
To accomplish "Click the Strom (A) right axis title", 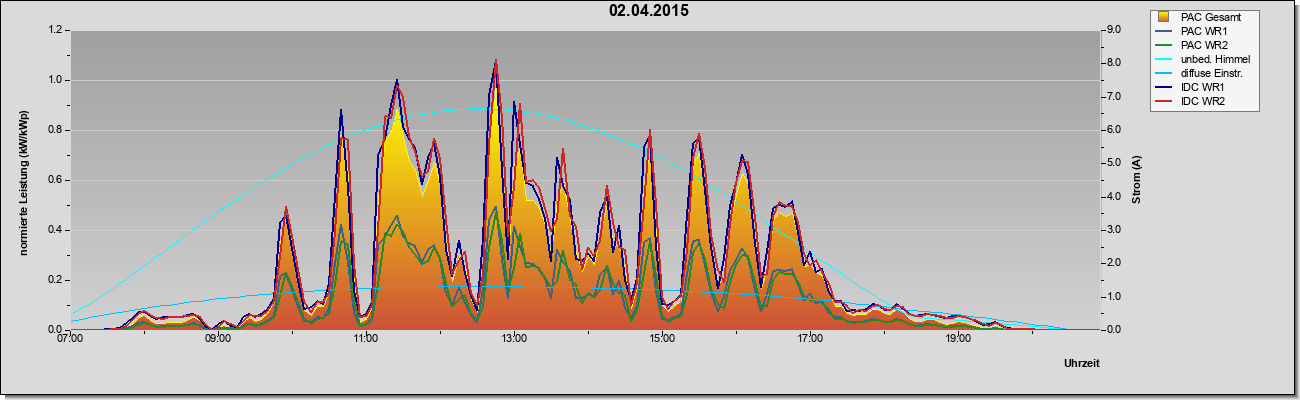I will pos(1137,180).
